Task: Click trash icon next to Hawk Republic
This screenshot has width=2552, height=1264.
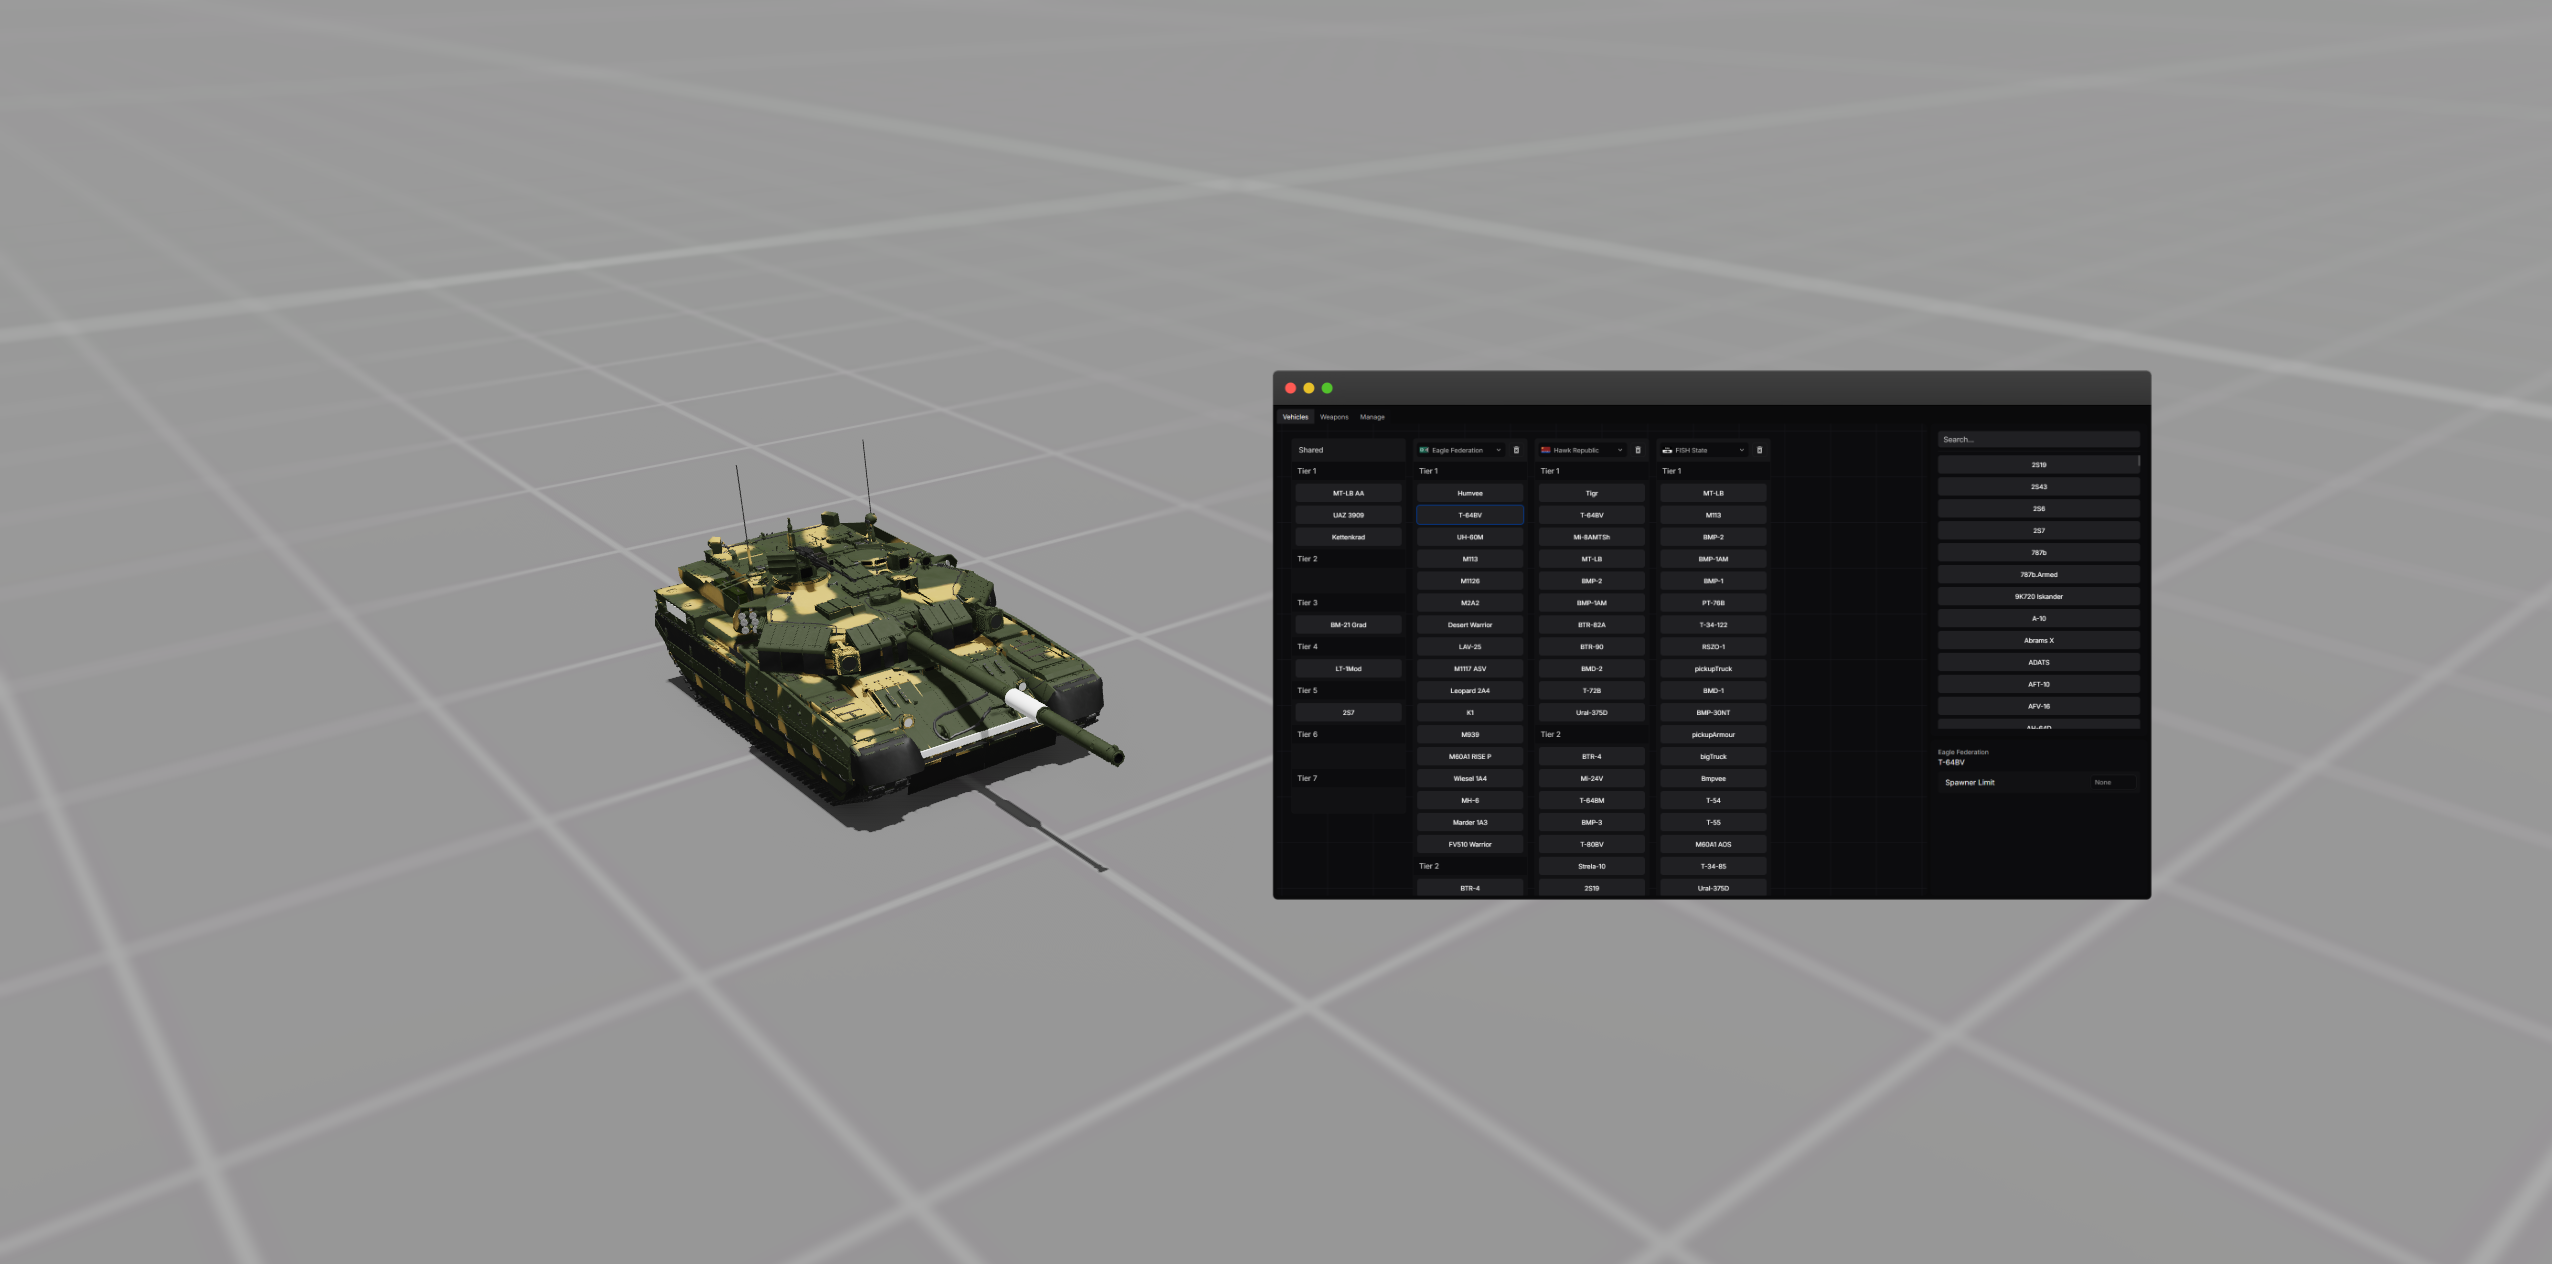Action: click(1638, 450)
